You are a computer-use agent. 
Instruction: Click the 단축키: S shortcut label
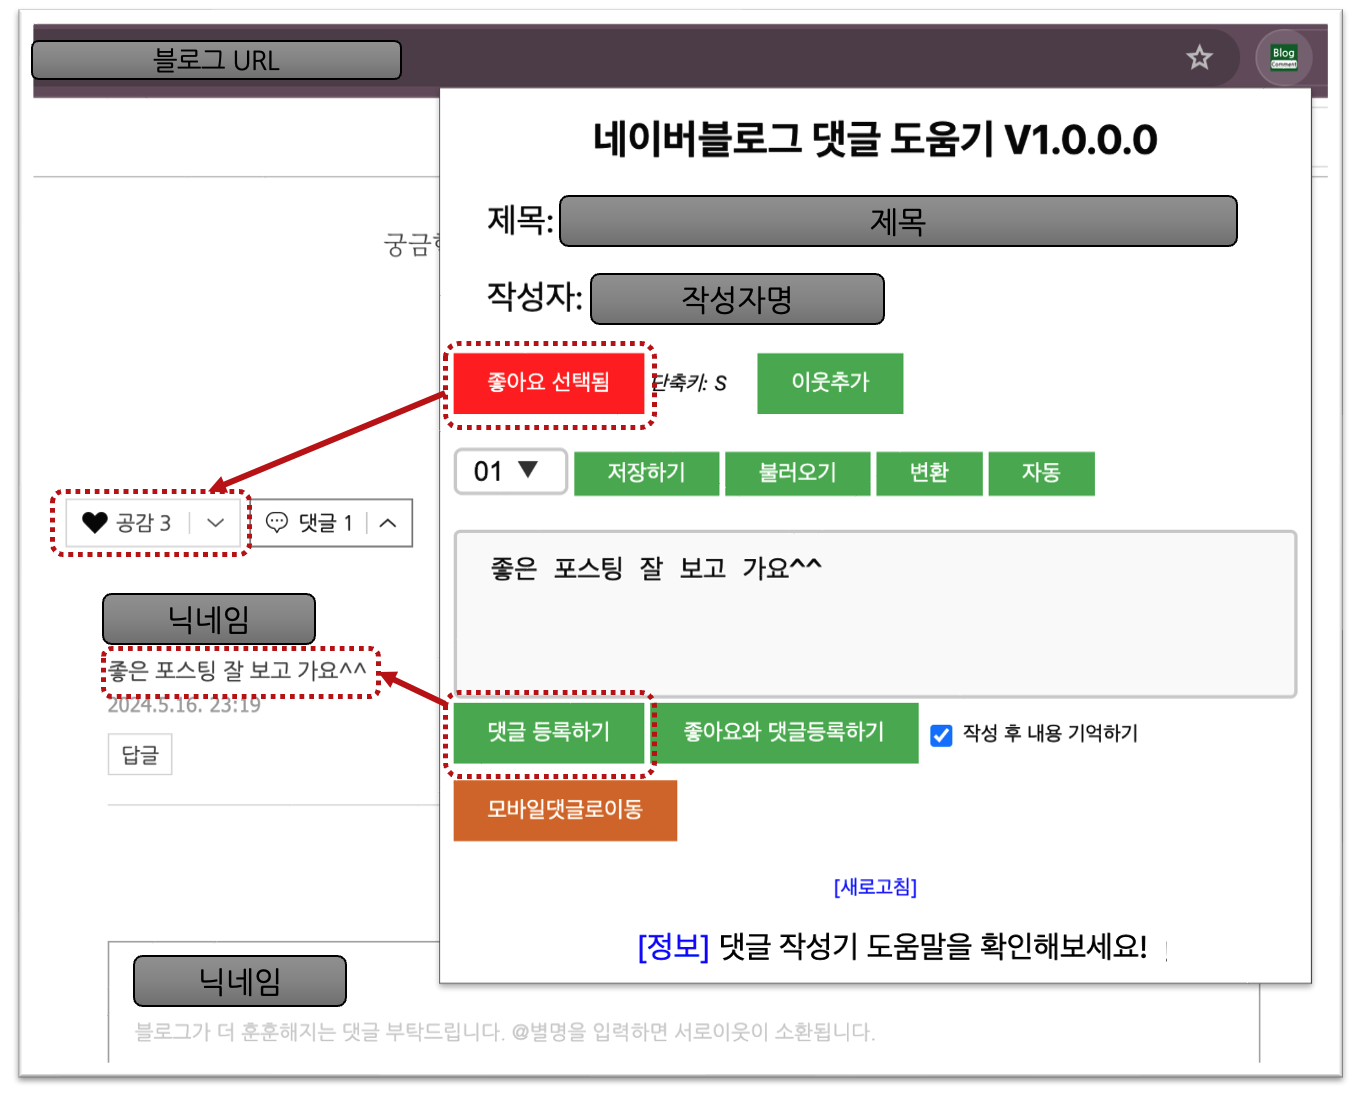[x=689, y=383]
